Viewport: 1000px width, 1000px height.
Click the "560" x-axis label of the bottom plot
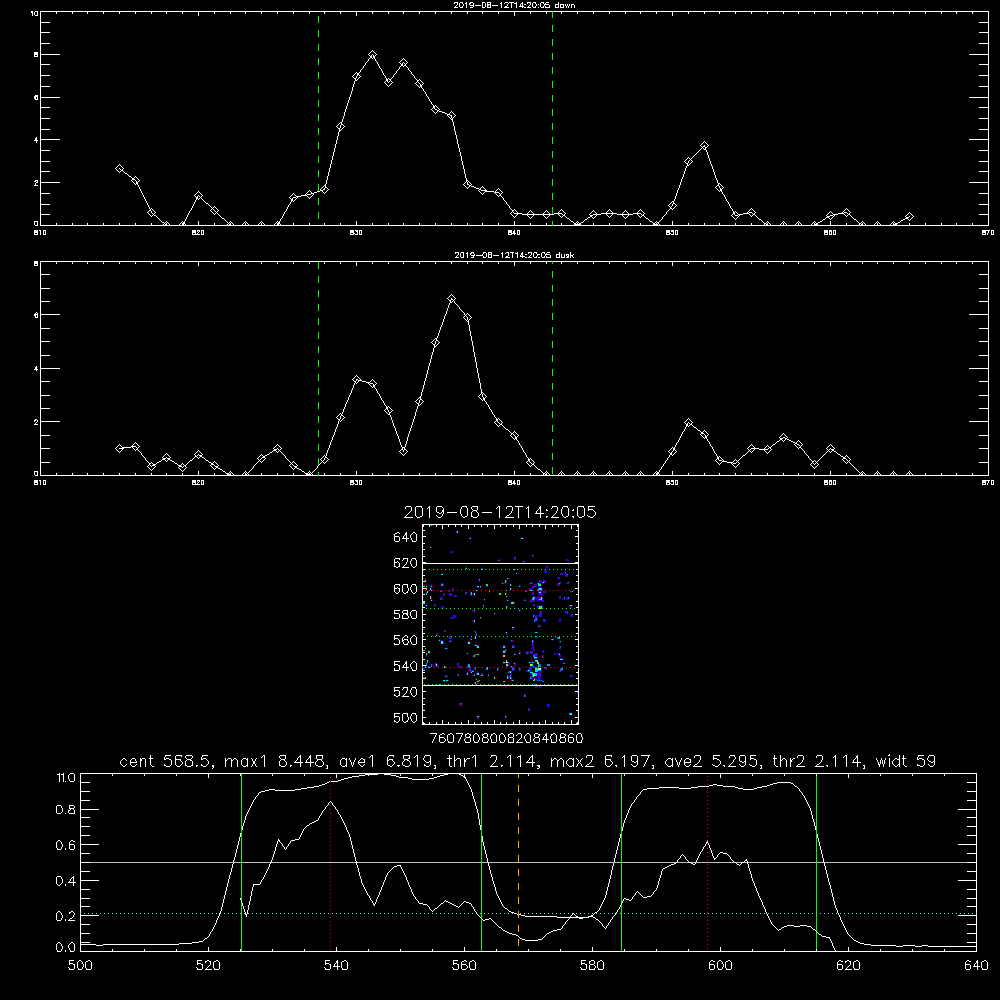click(464, 966)
